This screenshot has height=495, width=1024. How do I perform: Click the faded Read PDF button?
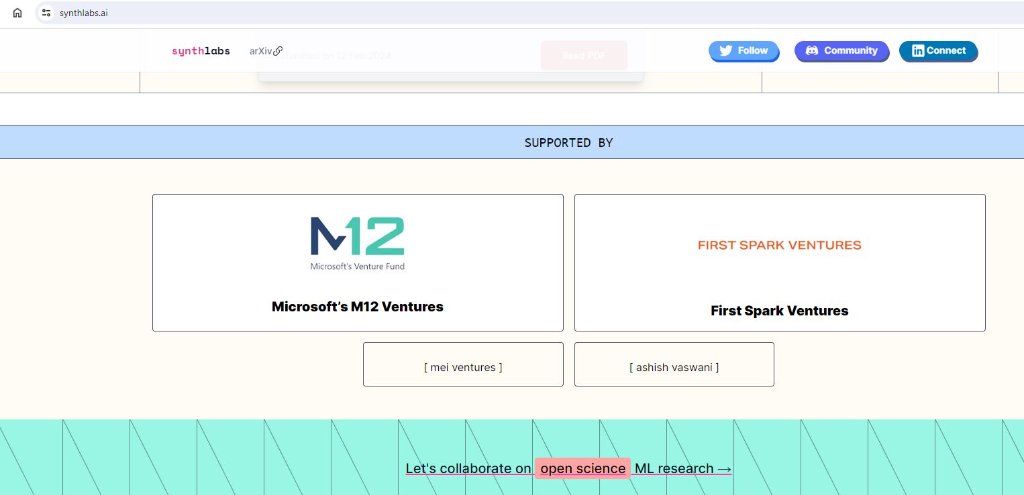click(x=584, y=56)
